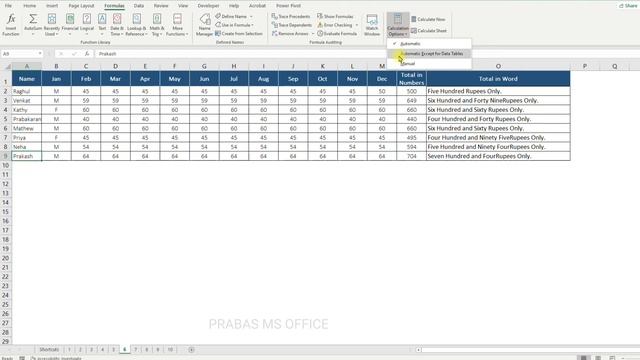Switch to the Home tab

(29, 6)
